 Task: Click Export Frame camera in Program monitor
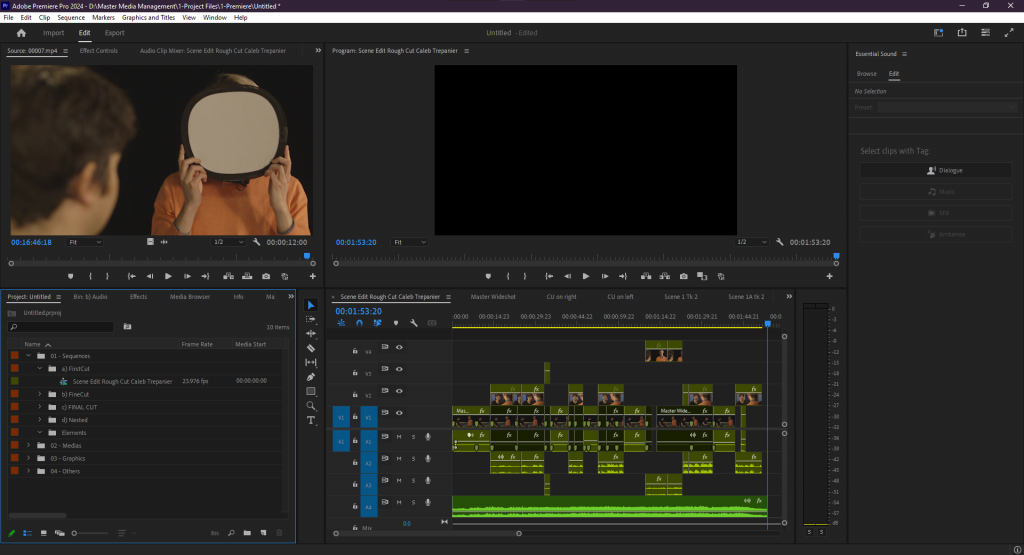682,276
